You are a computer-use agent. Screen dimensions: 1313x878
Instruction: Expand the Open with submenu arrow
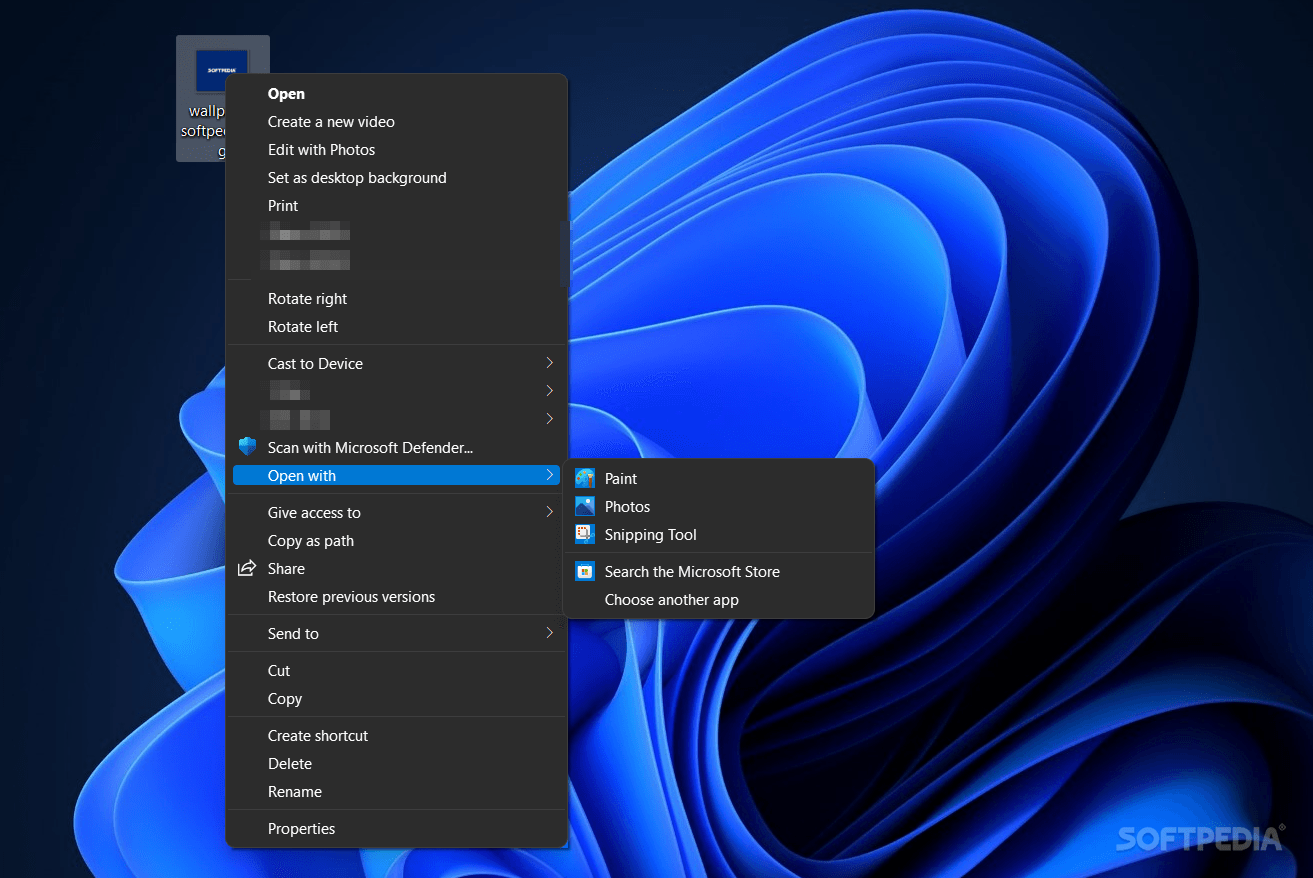click(x=549, y=475)
